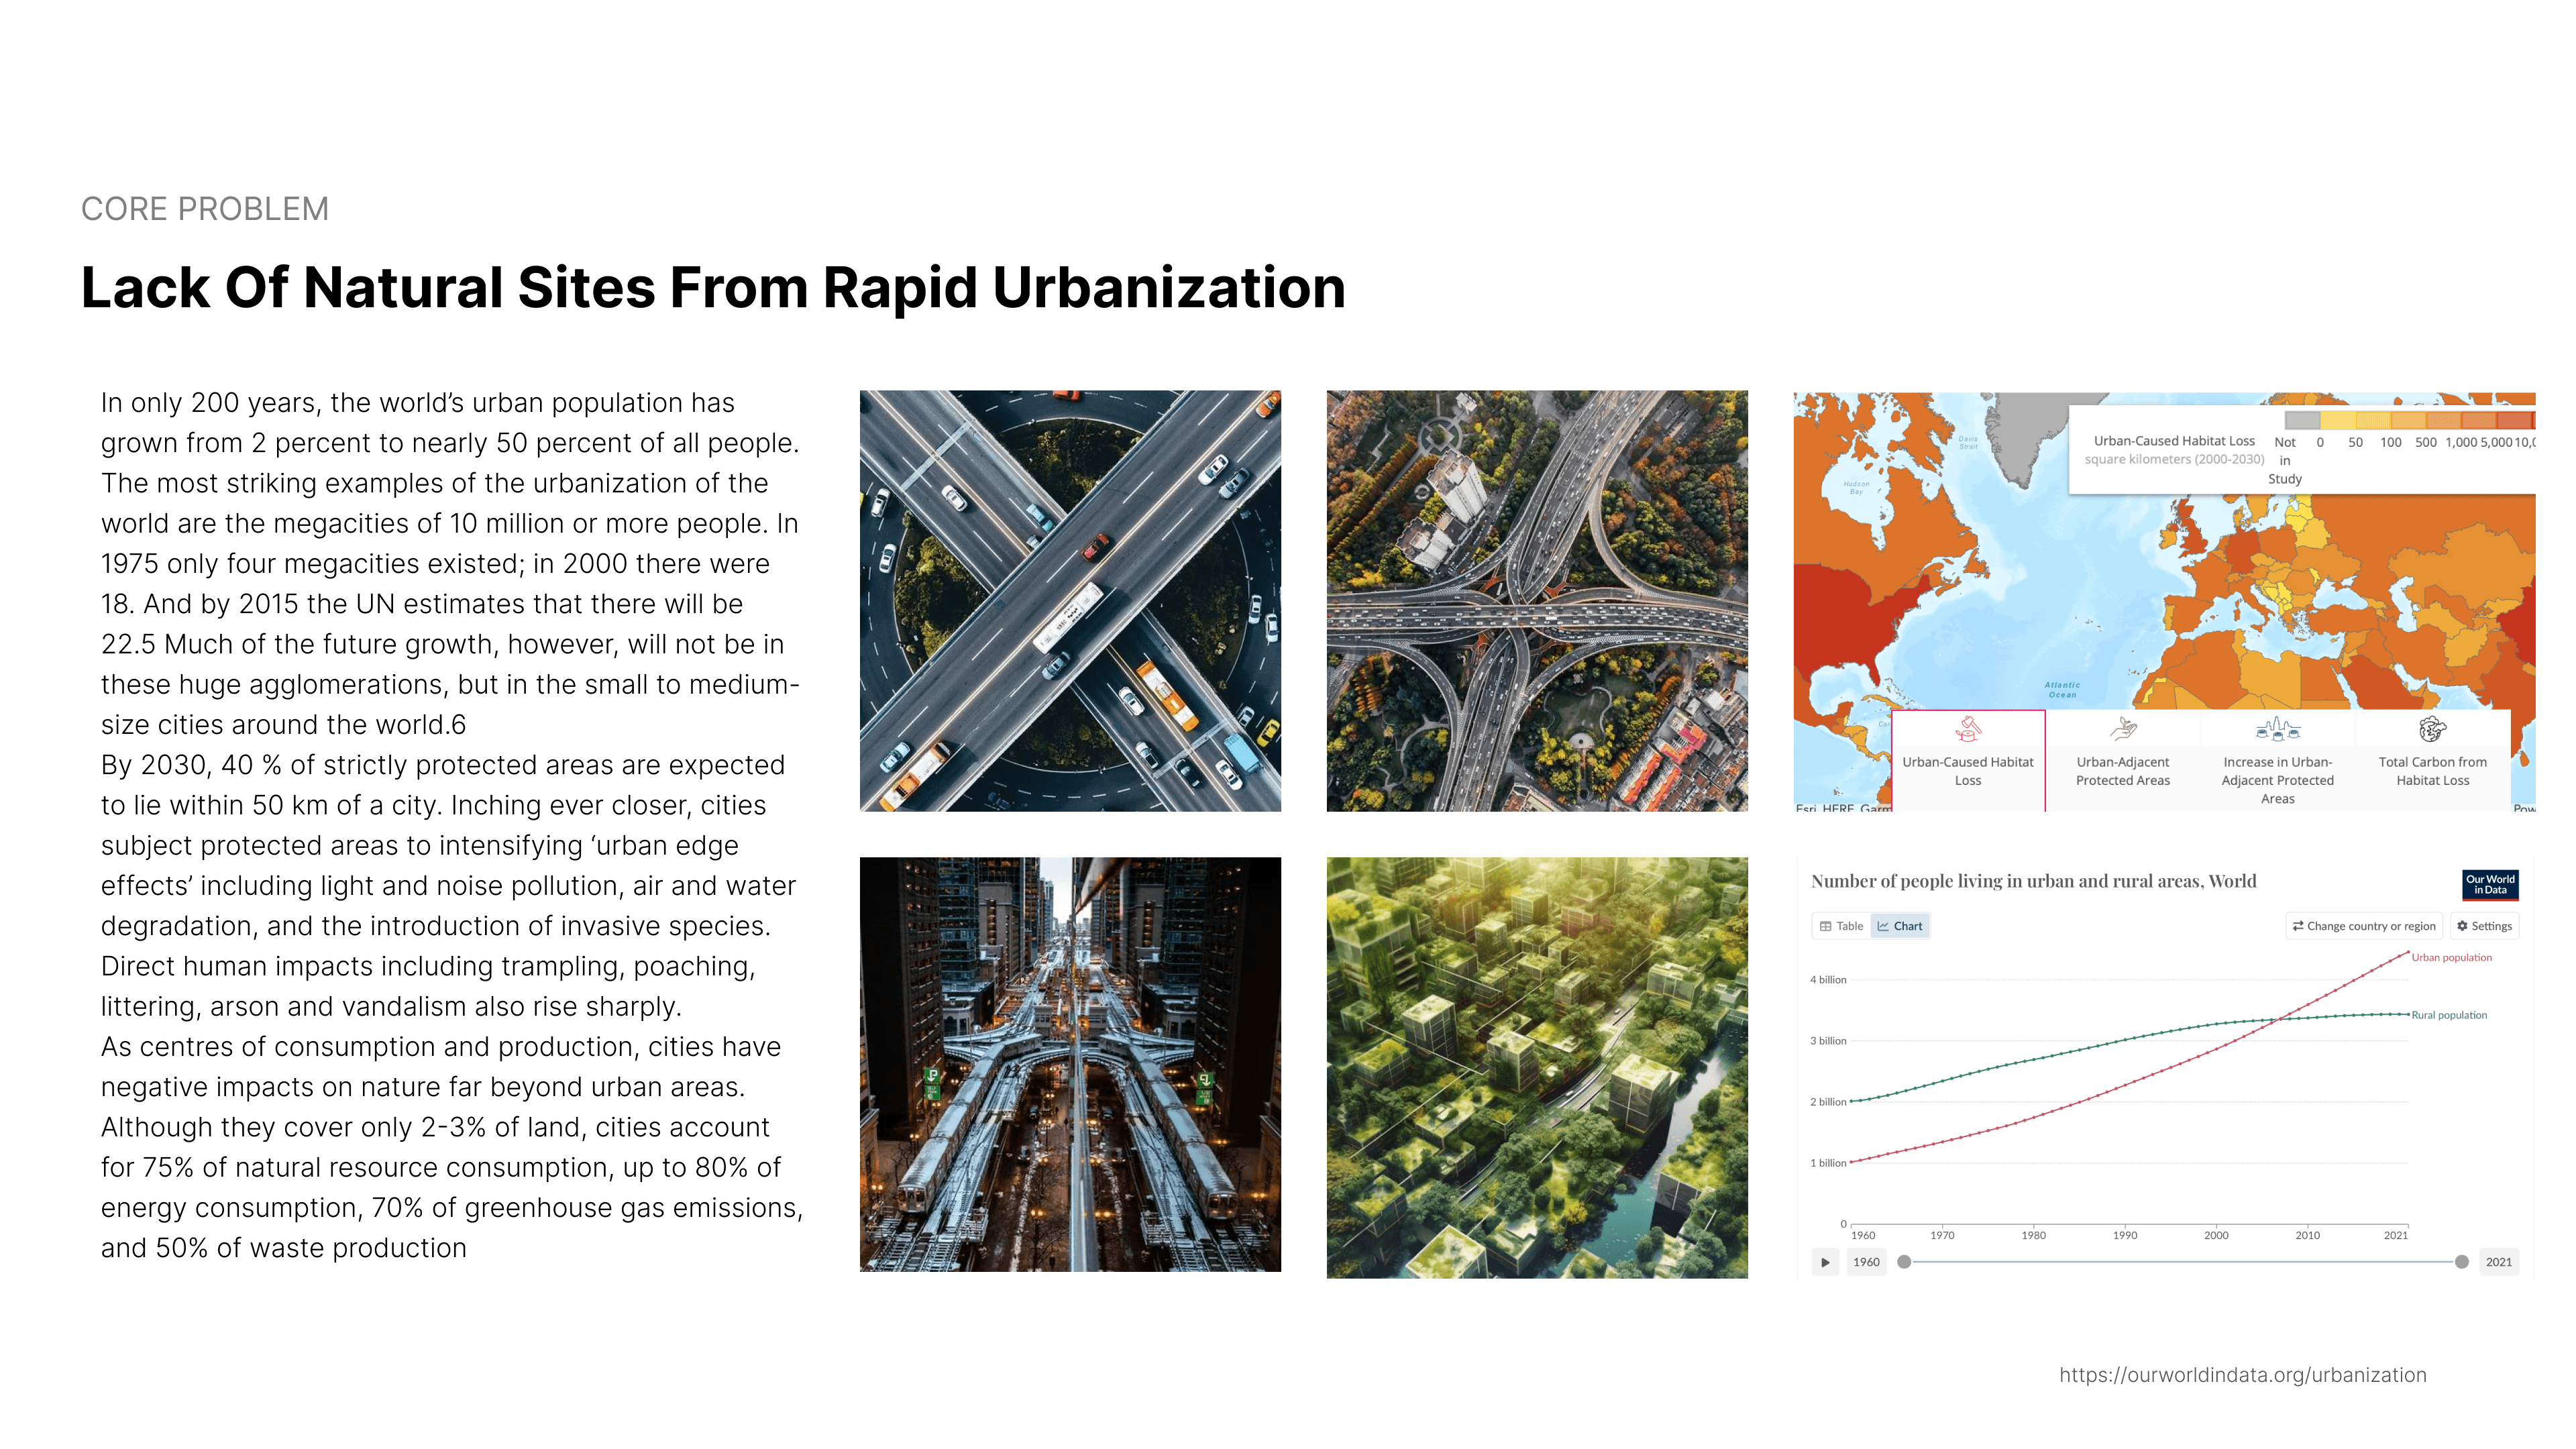Click the X-shaped highway overpass photo

coord(1070,601)
